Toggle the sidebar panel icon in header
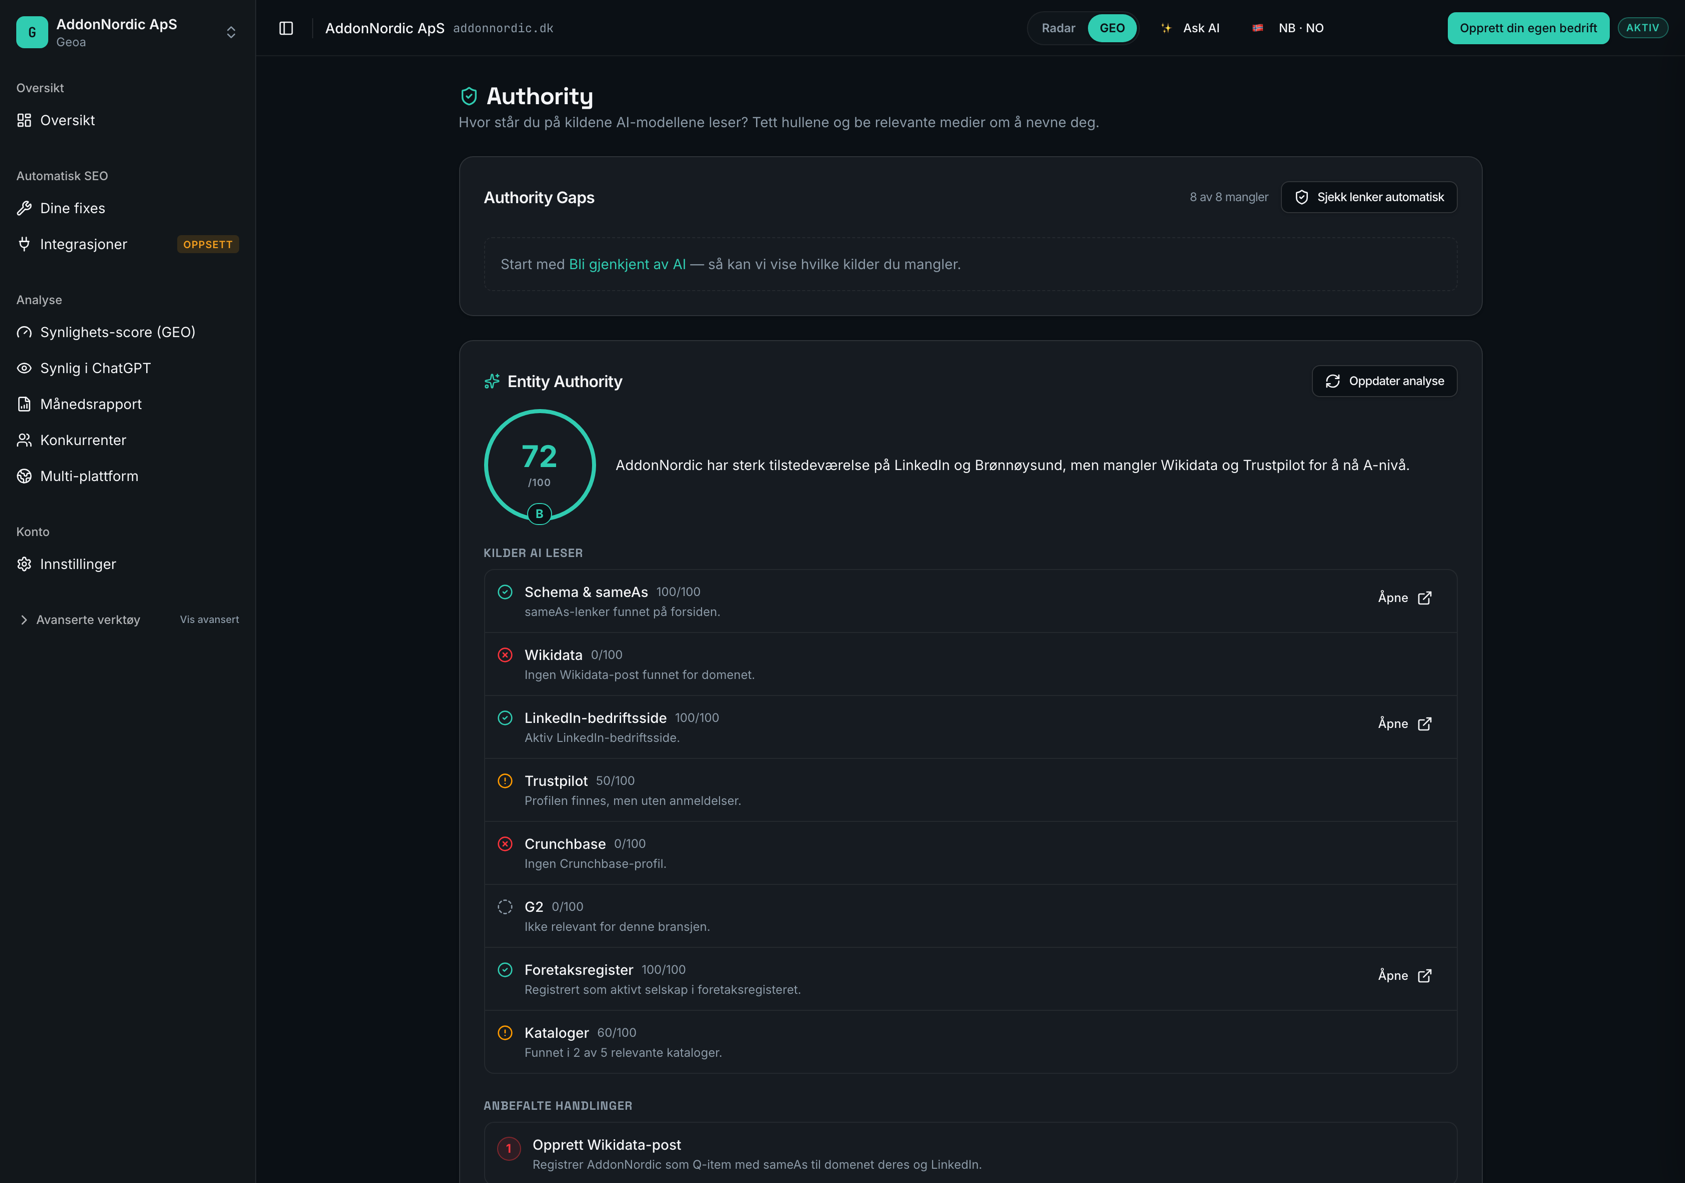The width and height of the screenshot is (1685, 1183). click(286, 28)
